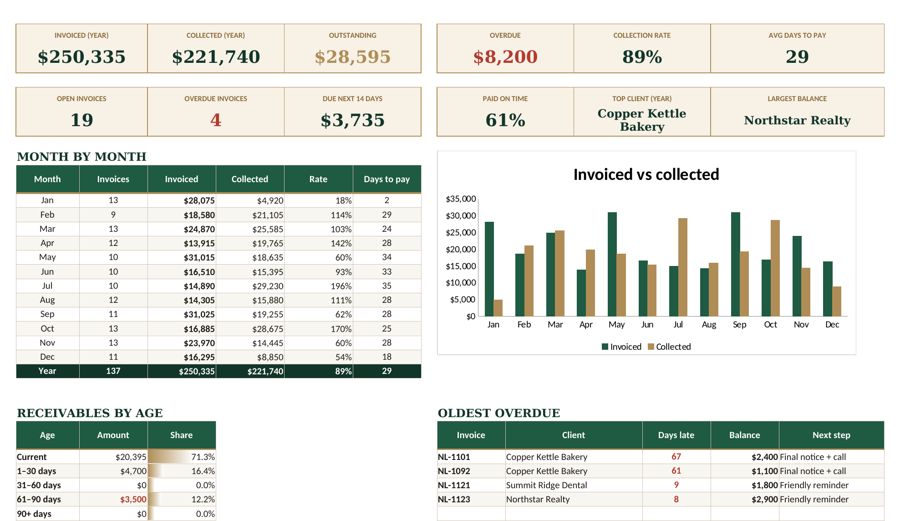The width and height of the screenshot is (900, 521).
Task: Select the Invoiced legend entry in chart
Action: [621, 347]
